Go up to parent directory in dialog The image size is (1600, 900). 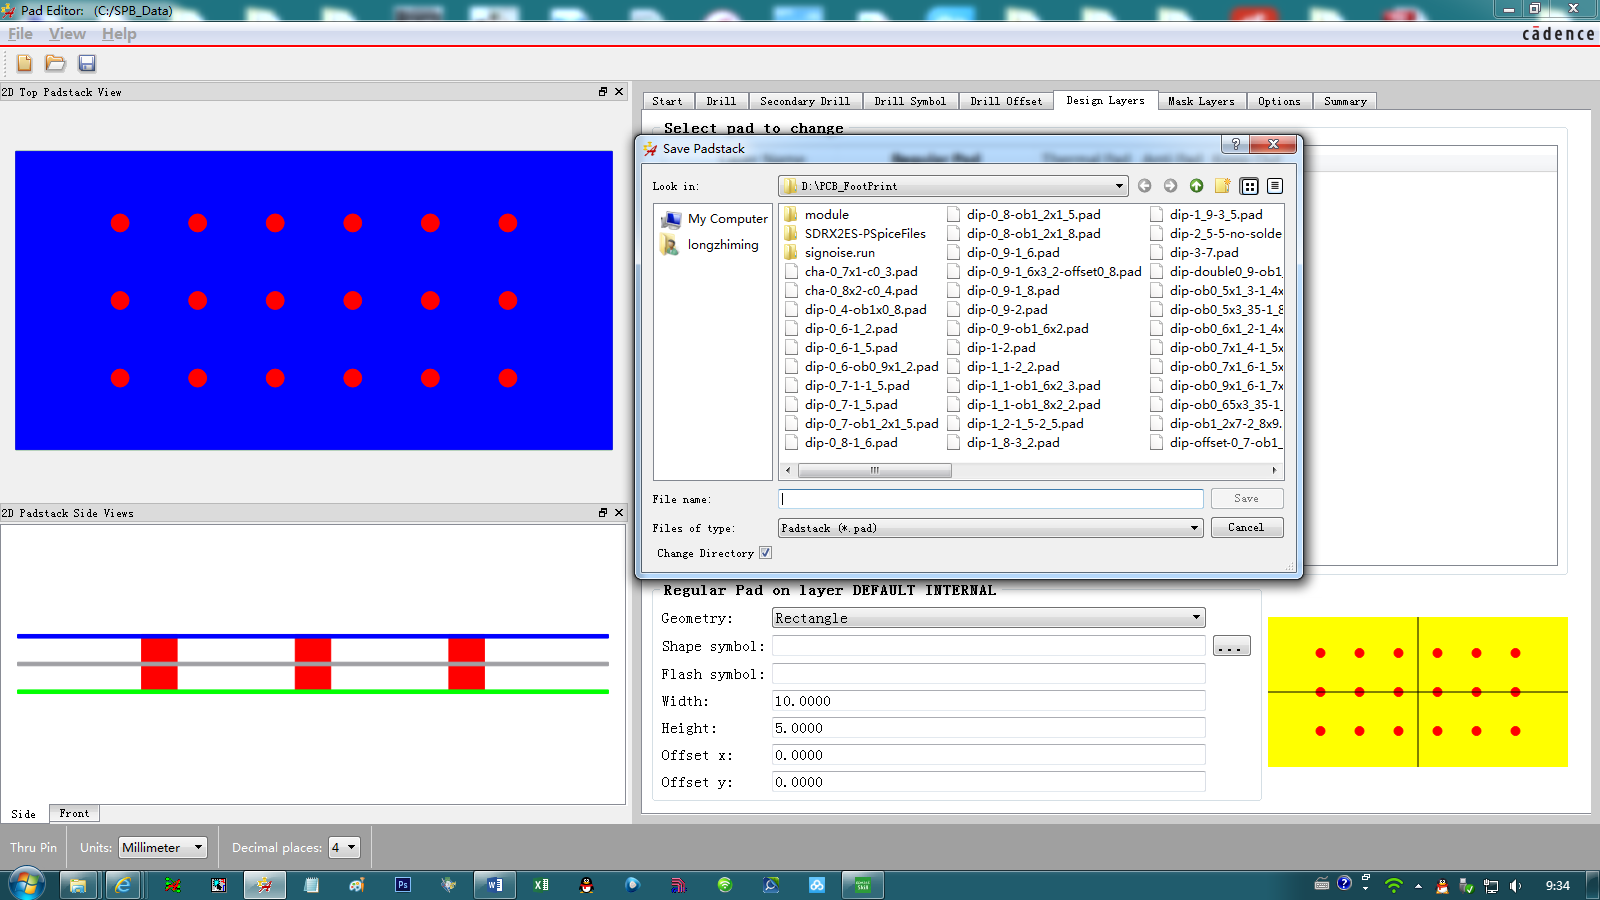[1196, 186]
